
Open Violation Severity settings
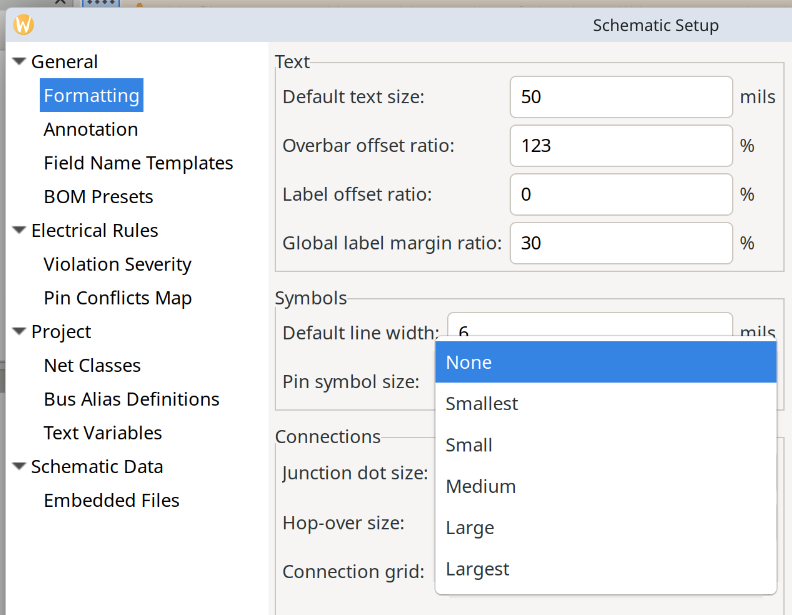tap(117, 265)
